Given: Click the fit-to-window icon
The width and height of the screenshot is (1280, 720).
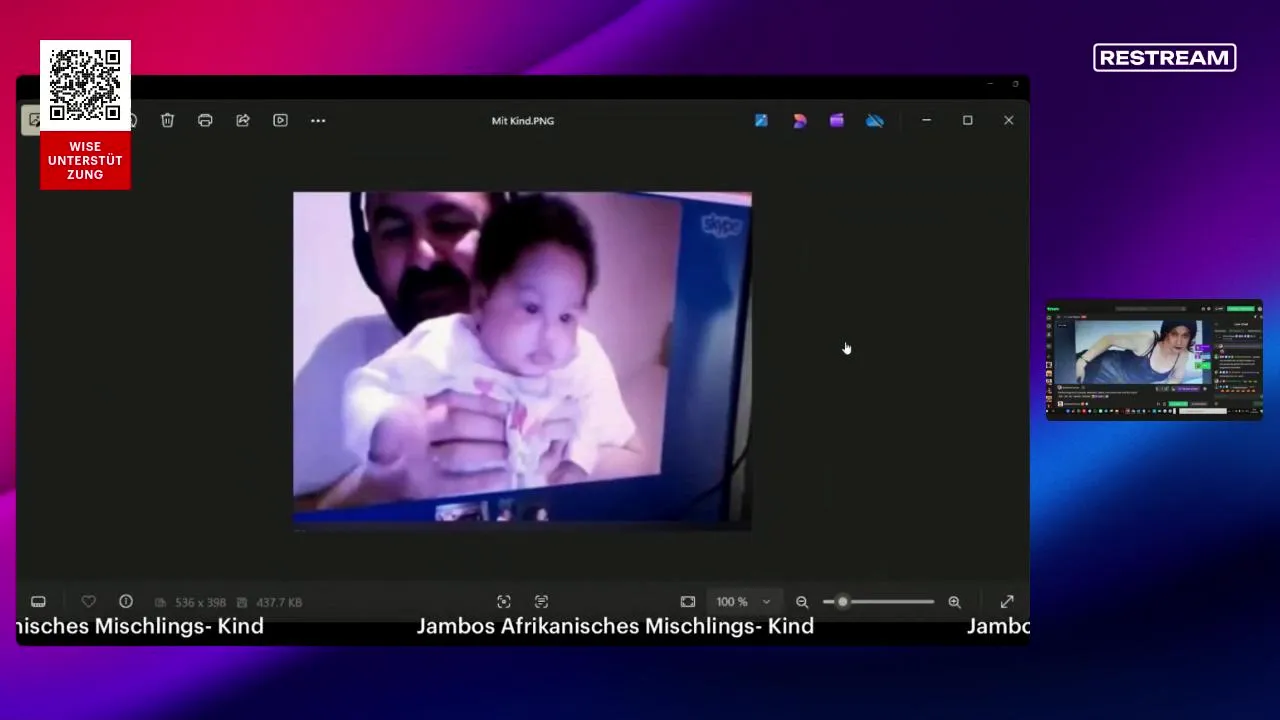Looking at the screenshot, I should [688, 602].
